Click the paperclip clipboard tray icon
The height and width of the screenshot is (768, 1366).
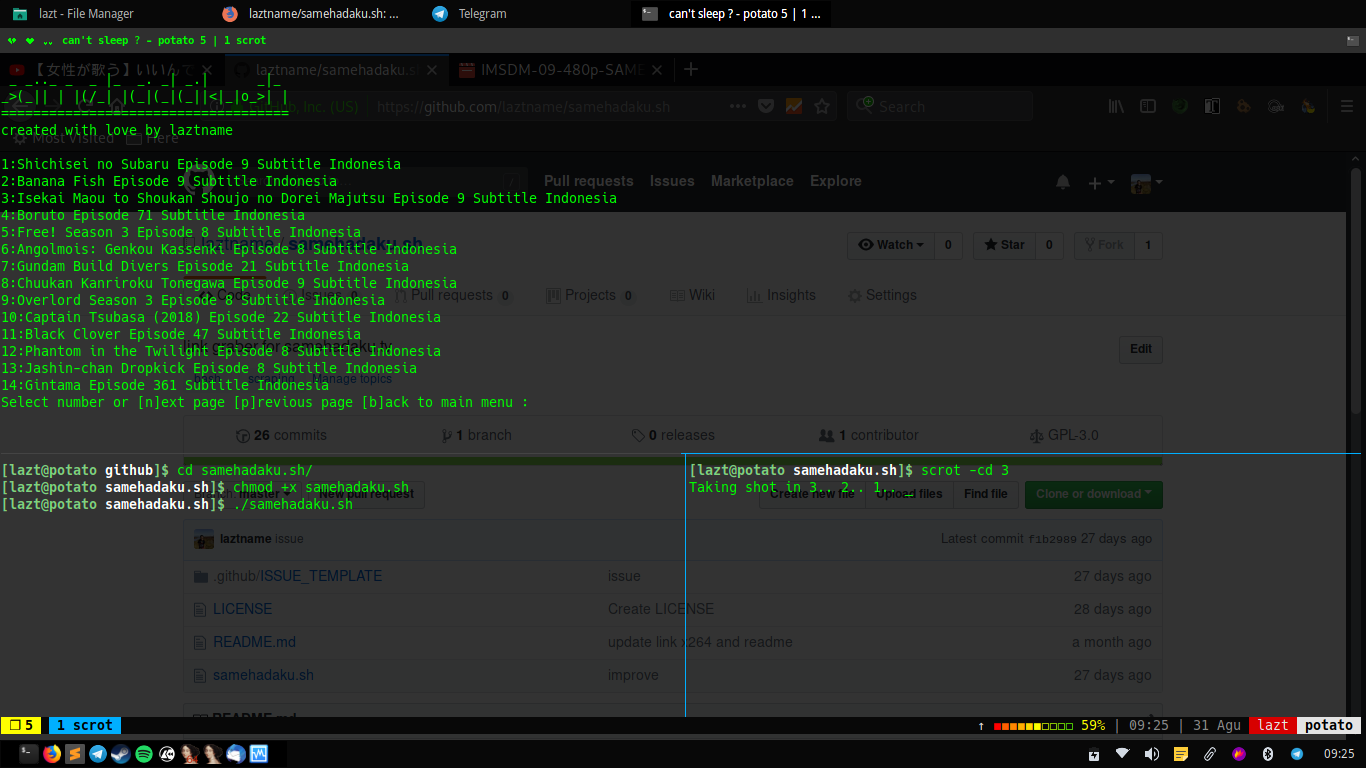(1210, 754)
